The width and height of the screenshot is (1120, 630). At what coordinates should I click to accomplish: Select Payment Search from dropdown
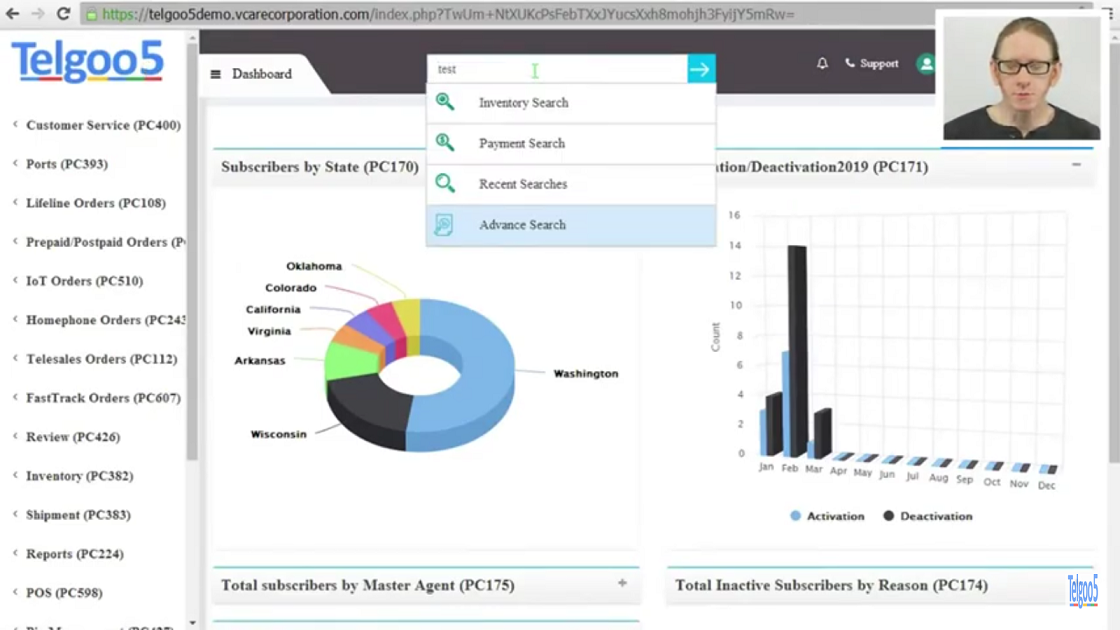pyautogui.click(x=571, y=144)
